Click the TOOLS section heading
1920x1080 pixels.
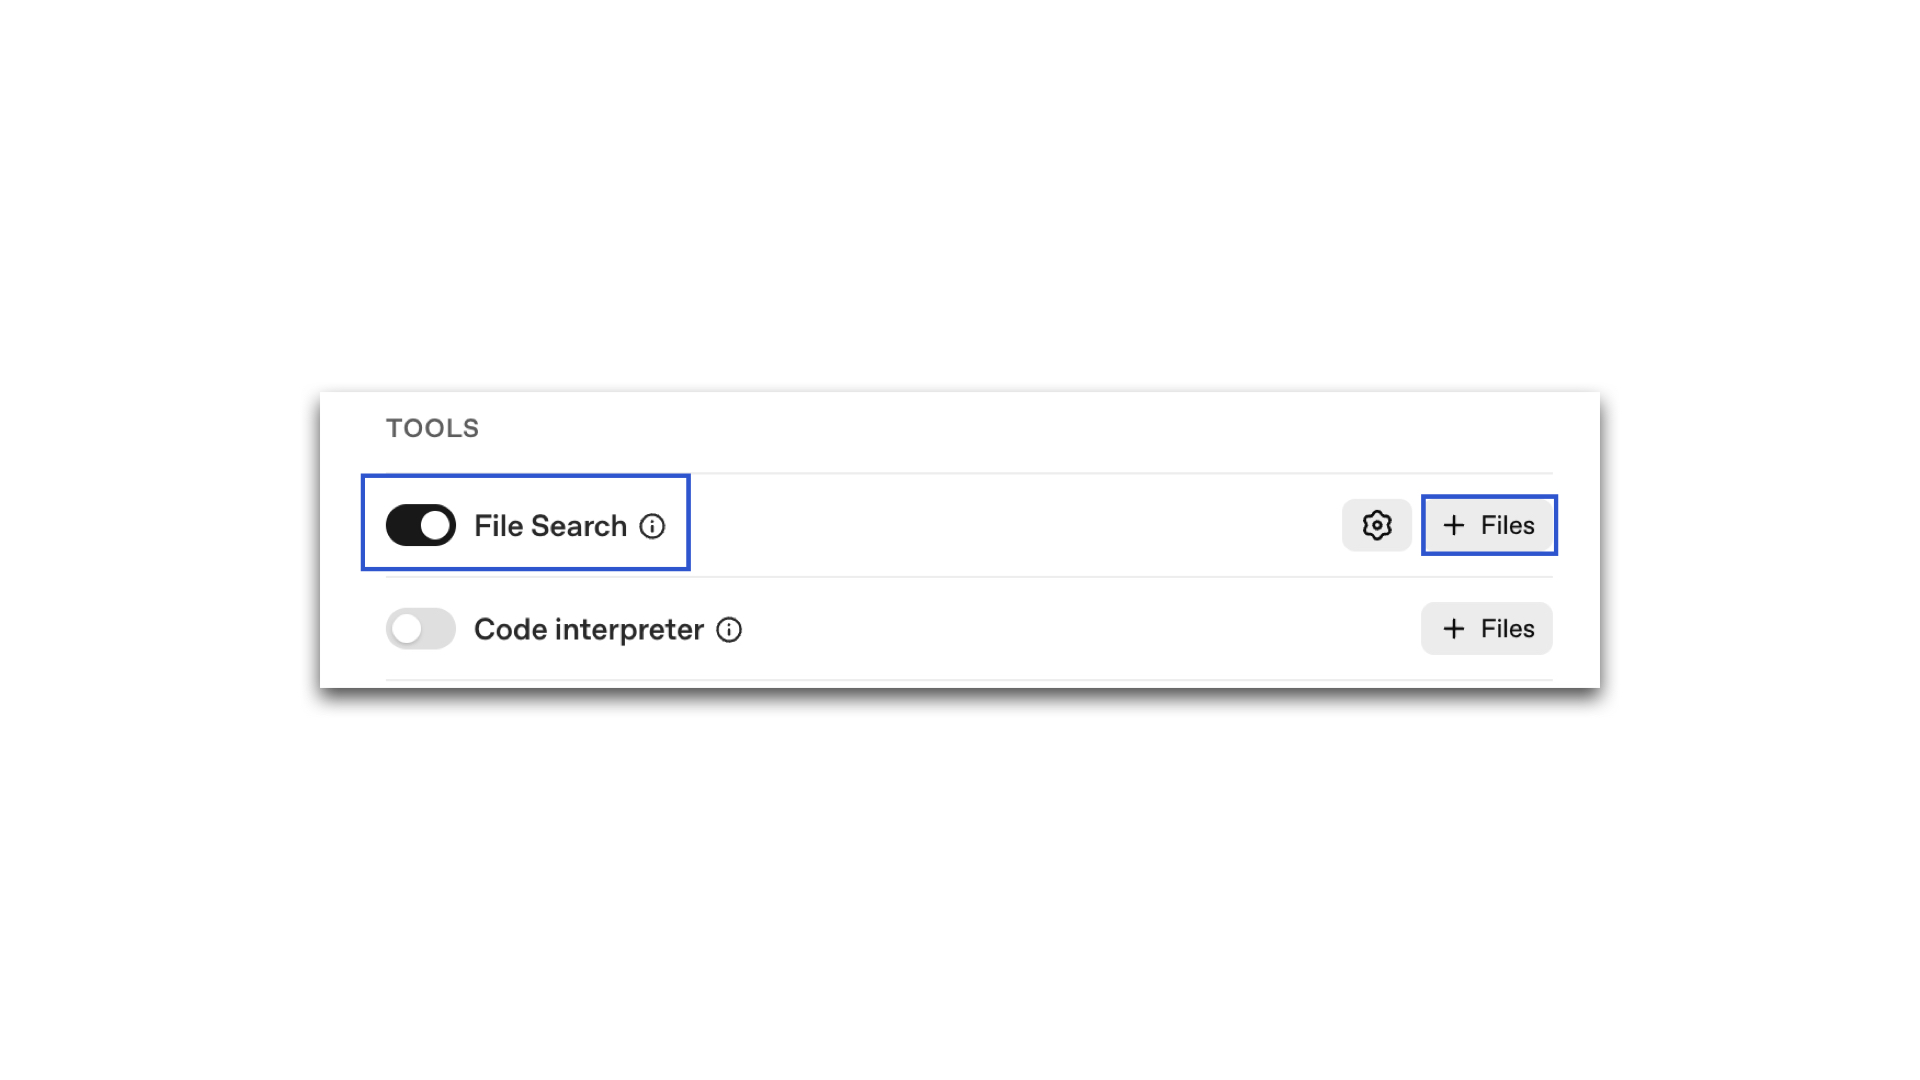[x=432, y=428]
